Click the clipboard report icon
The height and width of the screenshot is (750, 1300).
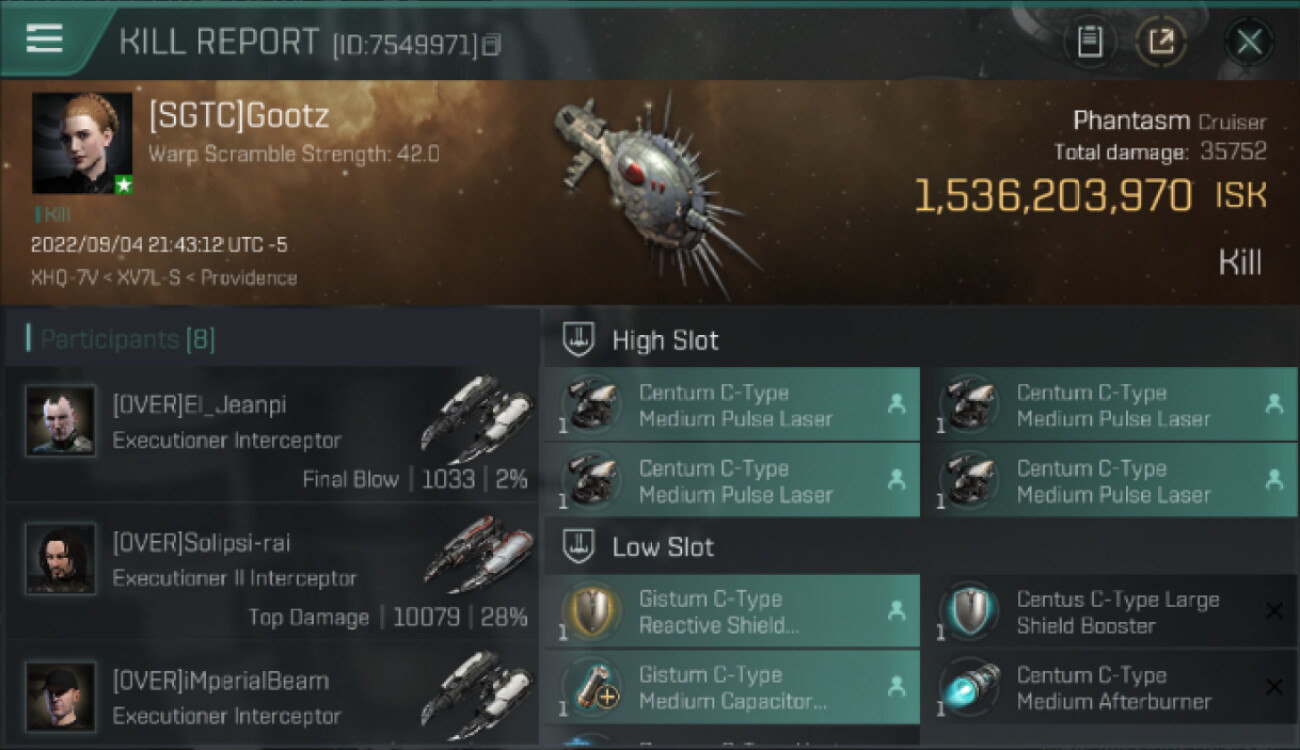tap(1089, 42)
